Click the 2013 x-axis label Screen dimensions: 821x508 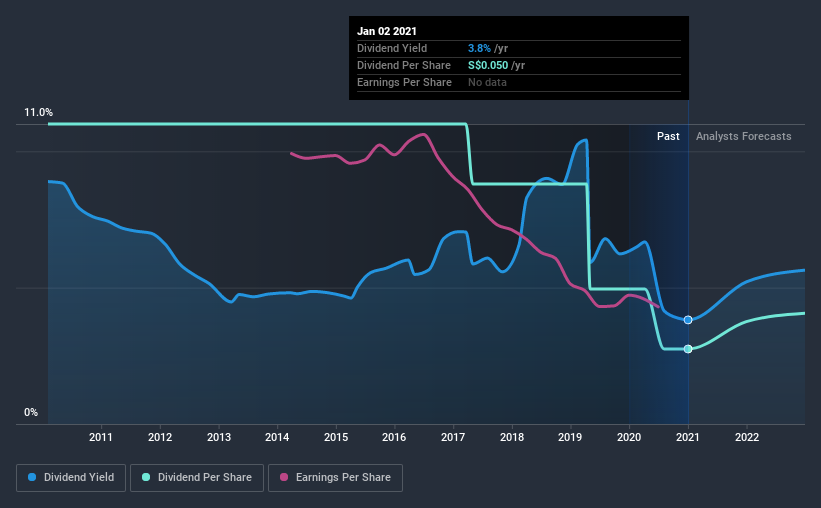coord(219,437)
